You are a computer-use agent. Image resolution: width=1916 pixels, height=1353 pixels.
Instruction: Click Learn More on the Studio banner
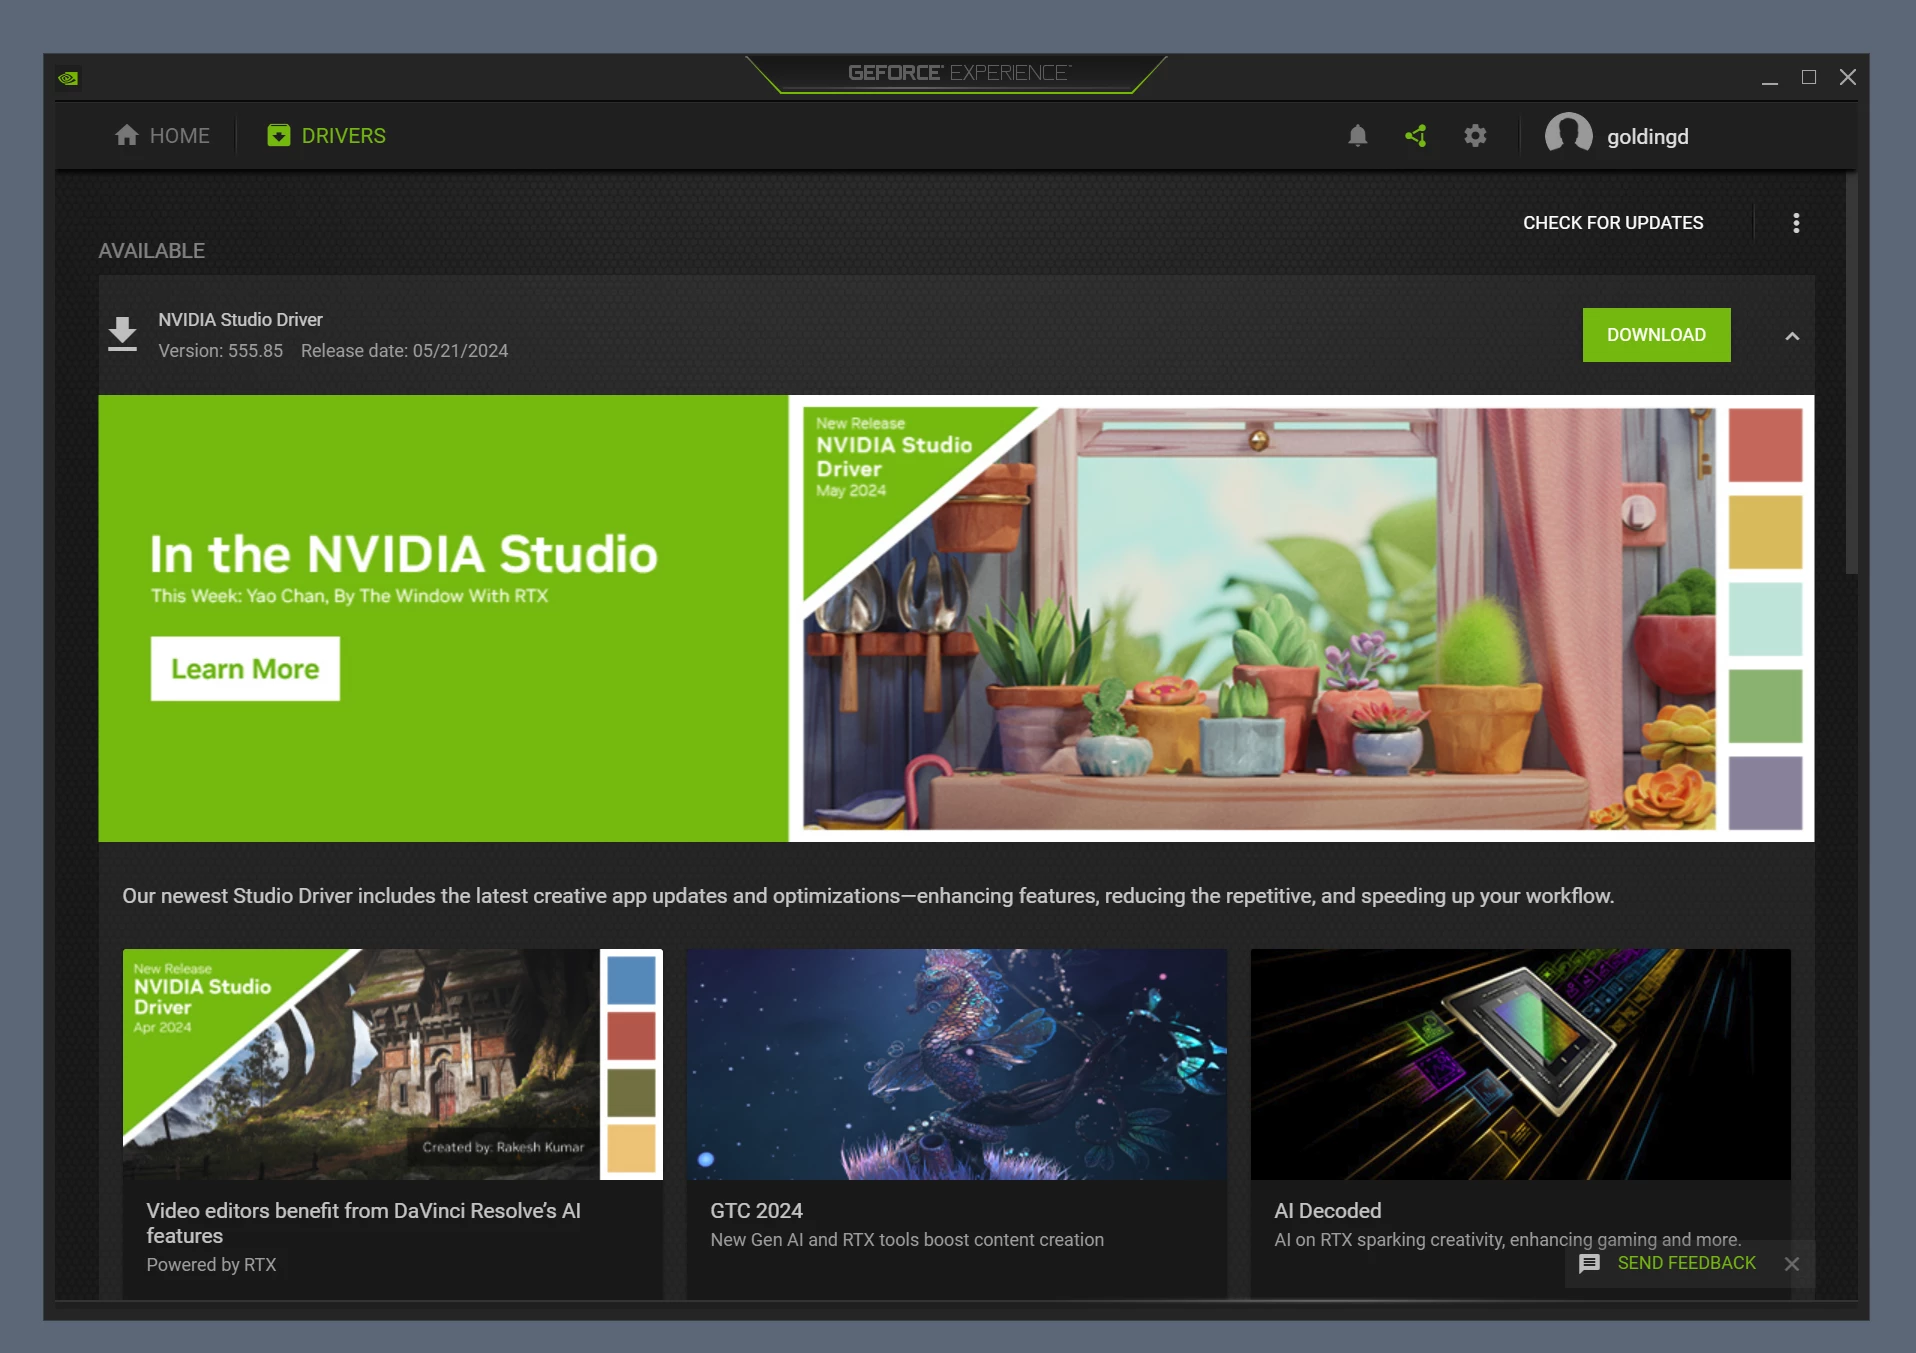(x=245, y=669)
